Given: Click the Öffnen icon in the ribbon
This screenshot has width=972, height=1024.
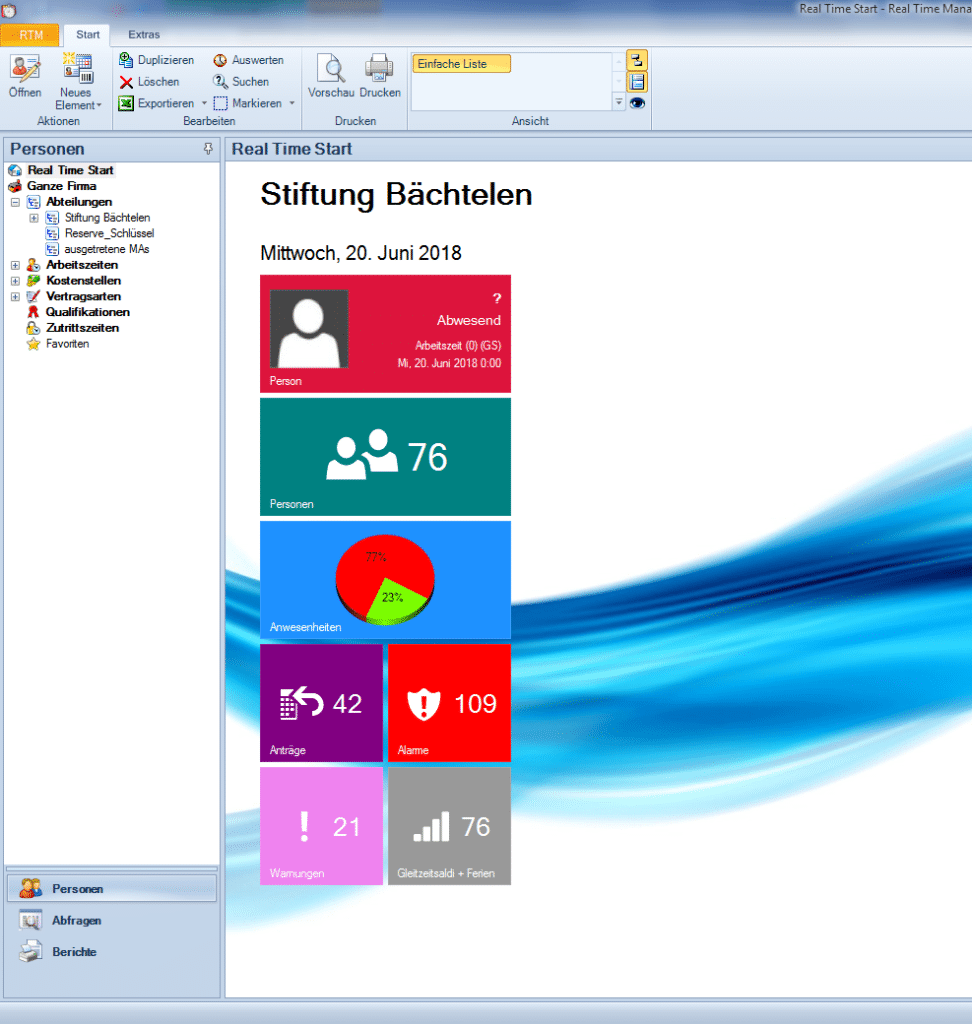Looking at the screenshot, I should click(x=25, y=76).
